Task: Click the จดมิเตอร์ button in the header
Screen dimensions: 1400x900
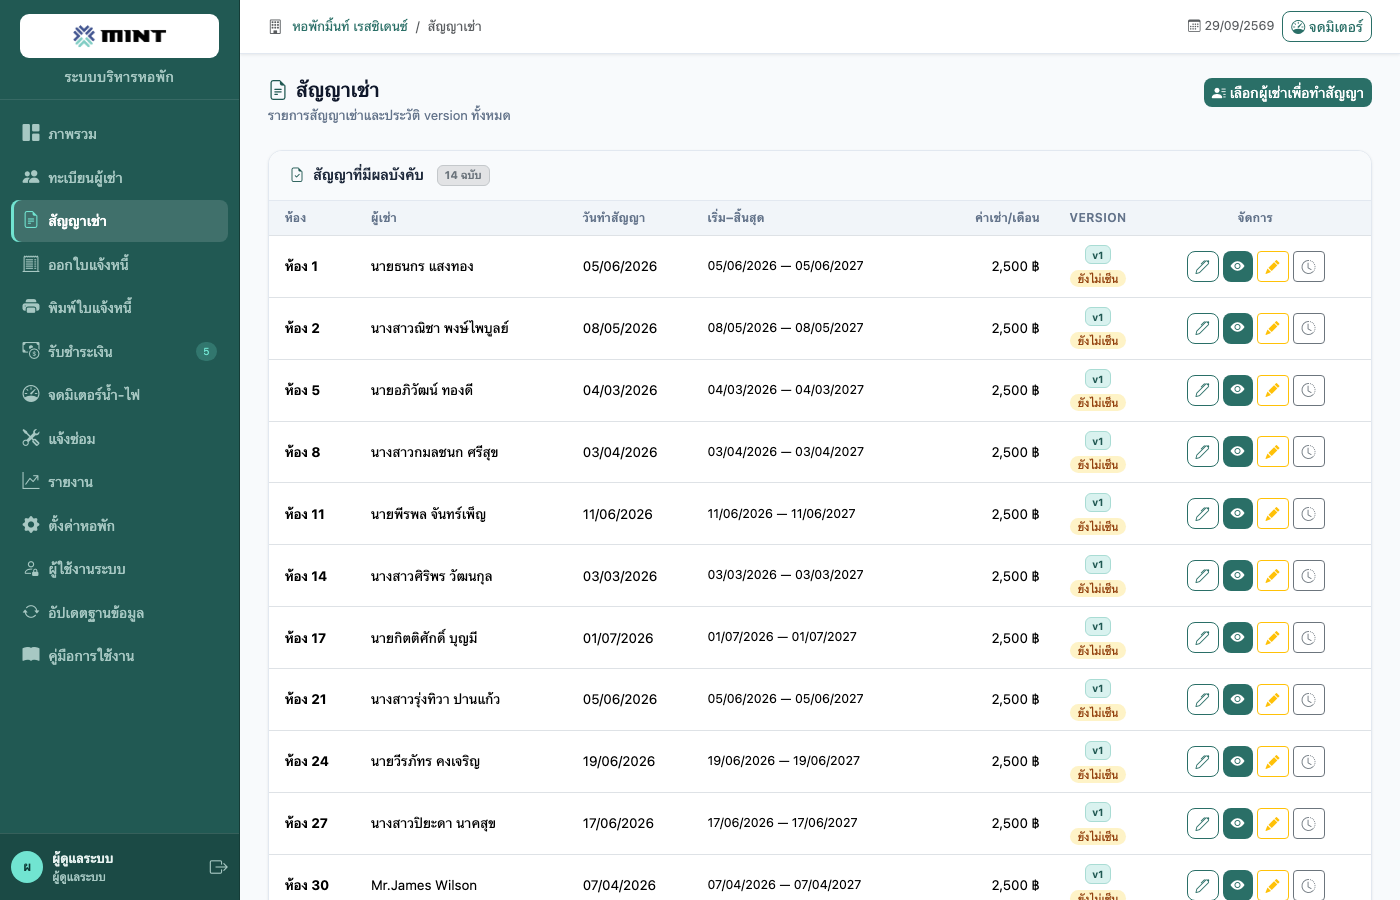Action: (1327, 27)
